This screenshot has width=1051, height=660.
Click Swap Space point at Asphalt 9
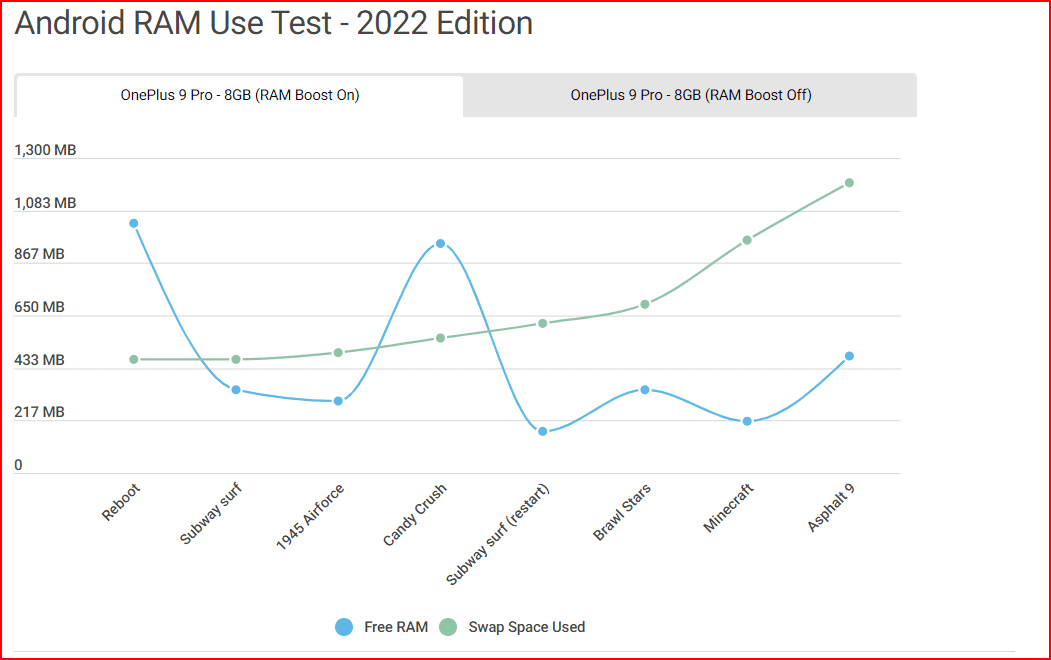tap(849, 183)
